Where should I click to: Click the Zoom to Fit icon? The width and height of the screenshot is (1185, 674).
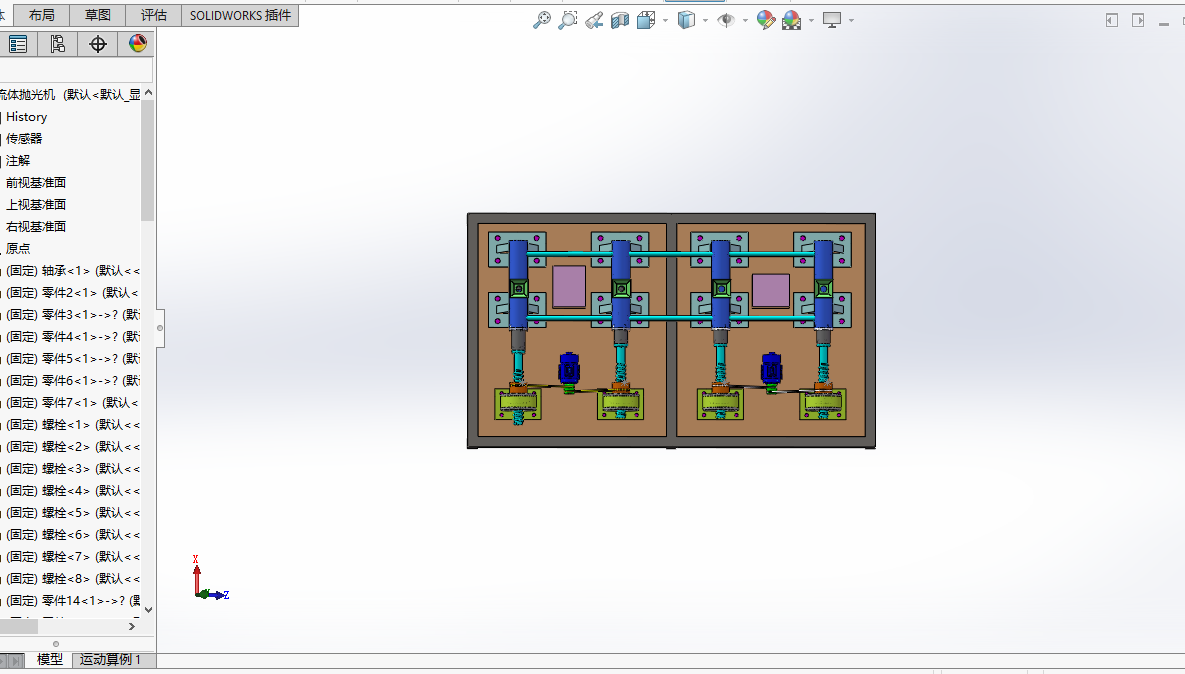point(542,20)
